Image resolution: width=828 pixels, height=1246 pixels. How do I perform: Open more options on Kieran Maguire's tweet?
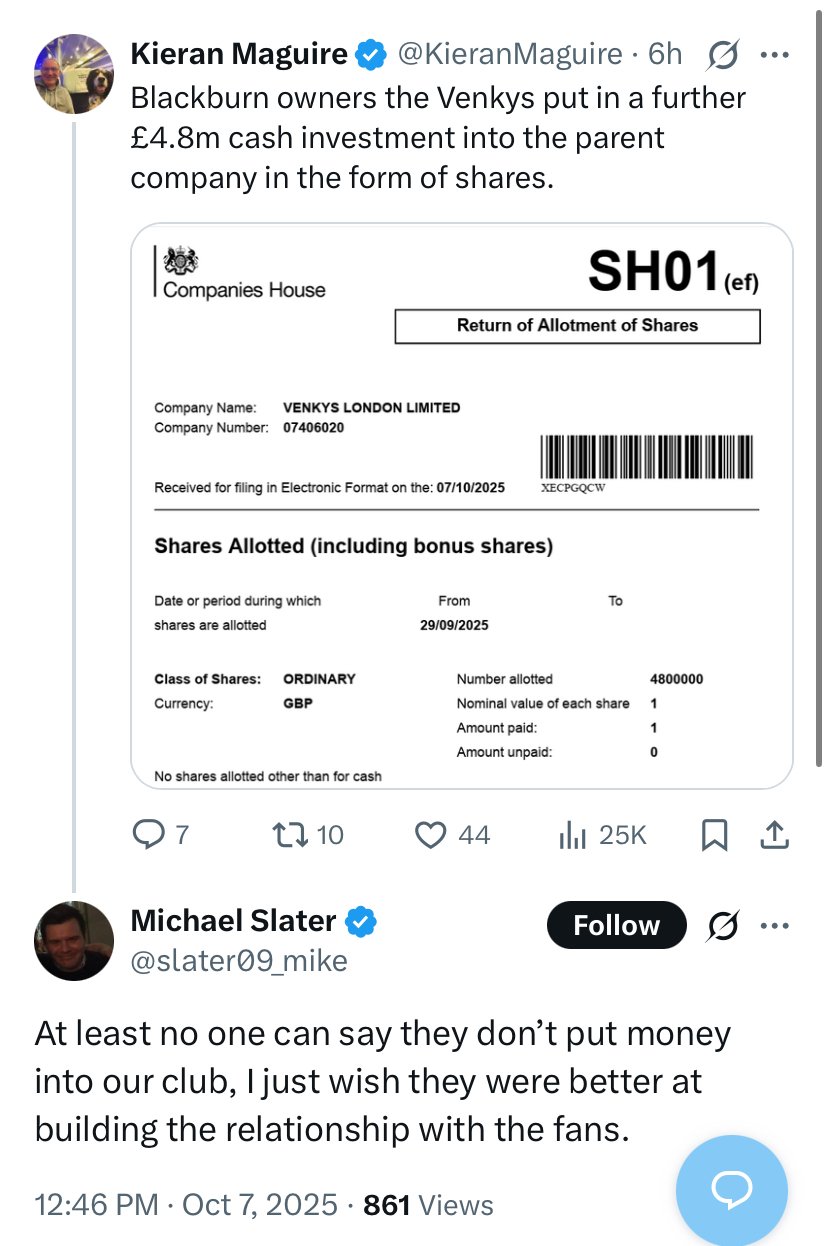(775, 55)
